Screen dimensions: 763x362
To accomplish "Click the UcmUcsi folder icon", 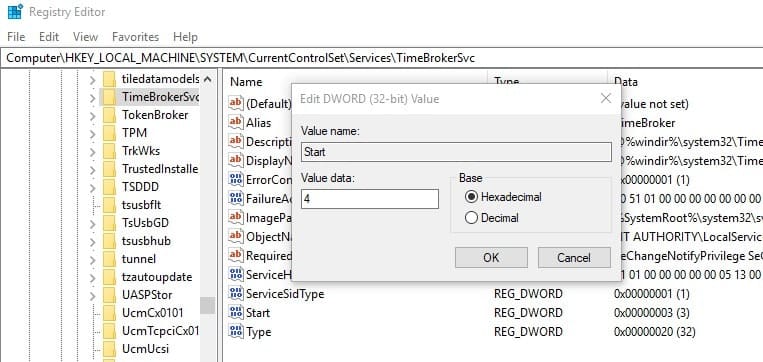I will [x=109, y=348].
